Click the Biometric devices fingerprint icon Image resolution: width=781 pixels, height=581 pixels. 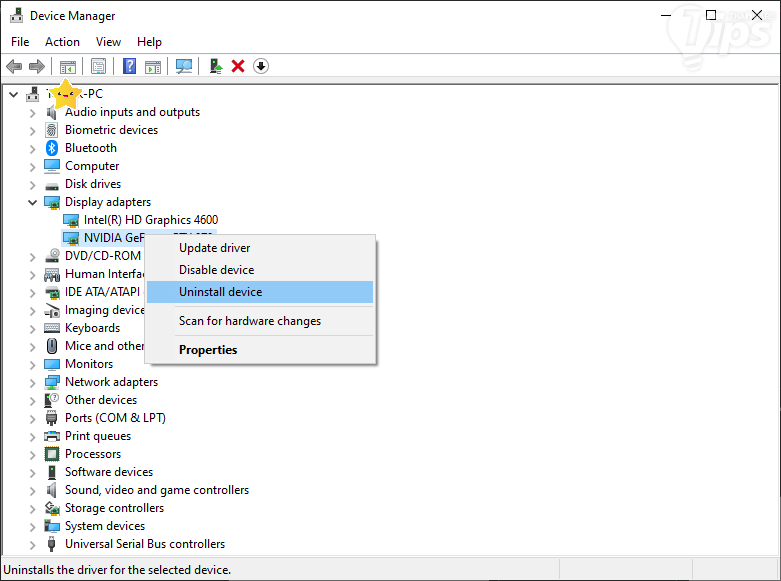(x=52, y=130)
